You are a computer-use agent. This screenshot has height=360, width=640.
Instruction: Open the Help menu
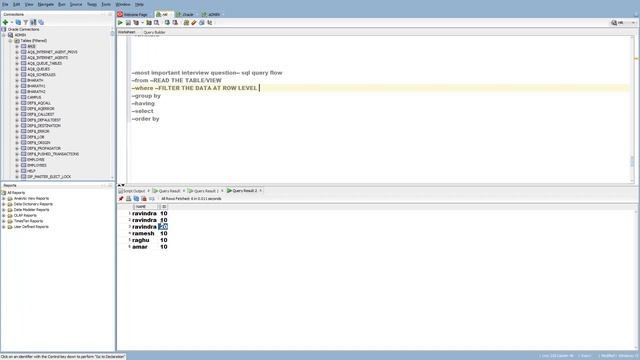139,4
